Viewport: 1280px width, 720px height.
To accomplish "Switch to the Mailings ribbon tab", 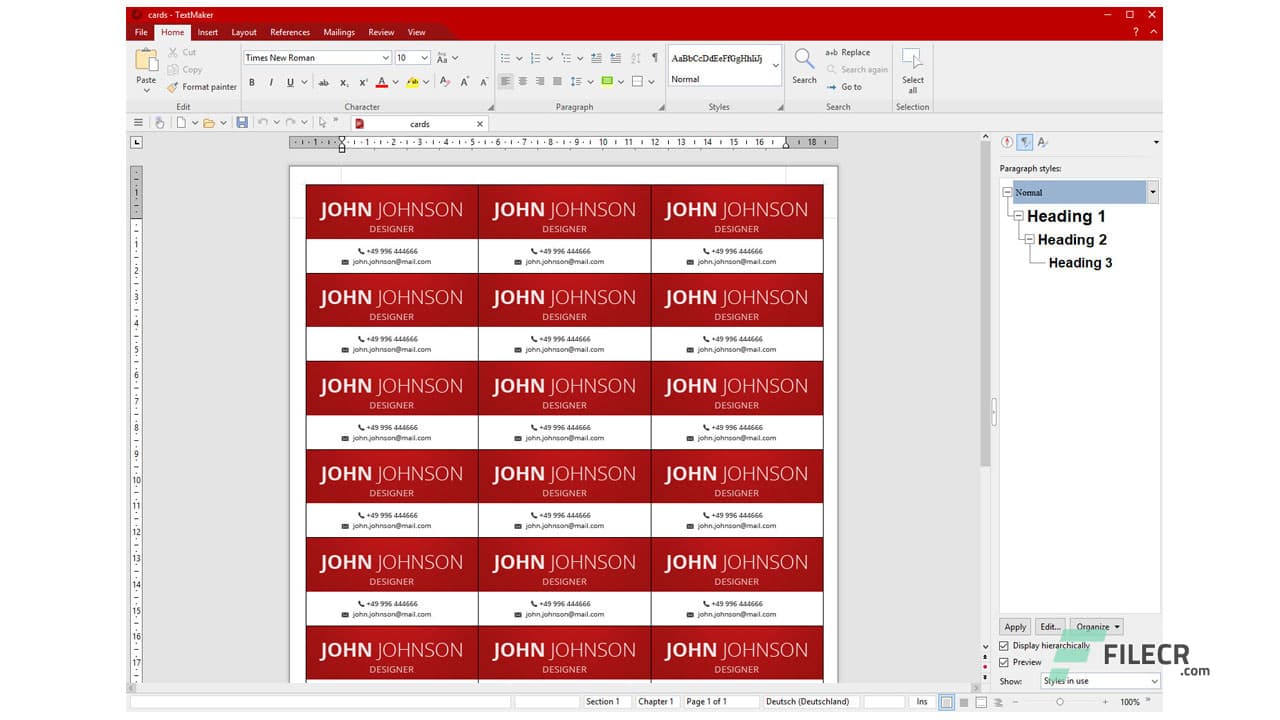I will [339, 32].
